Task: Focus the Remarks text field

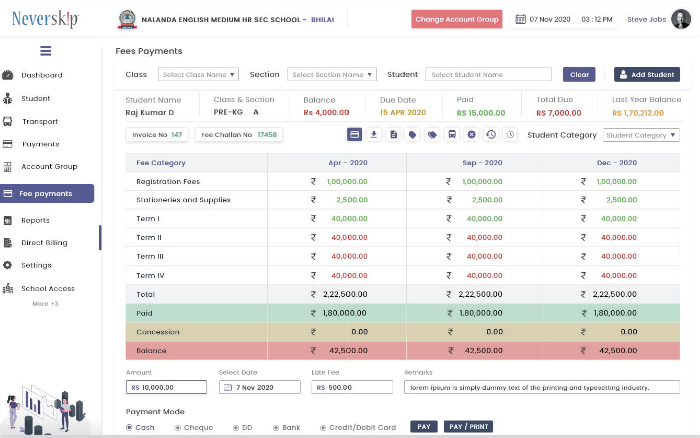Action: coord(542,387)
